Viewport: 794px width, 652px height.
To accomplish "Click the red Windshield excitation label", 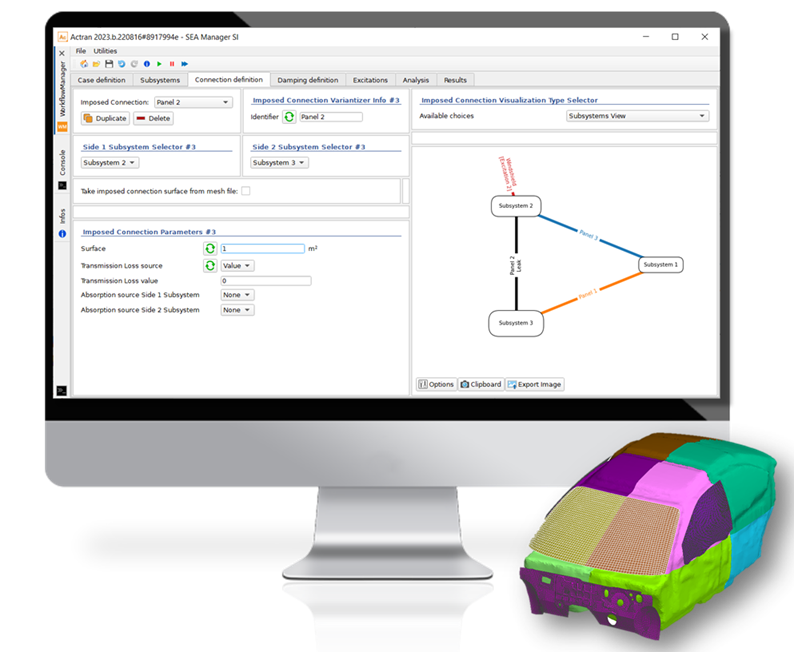I will (506, 175).
